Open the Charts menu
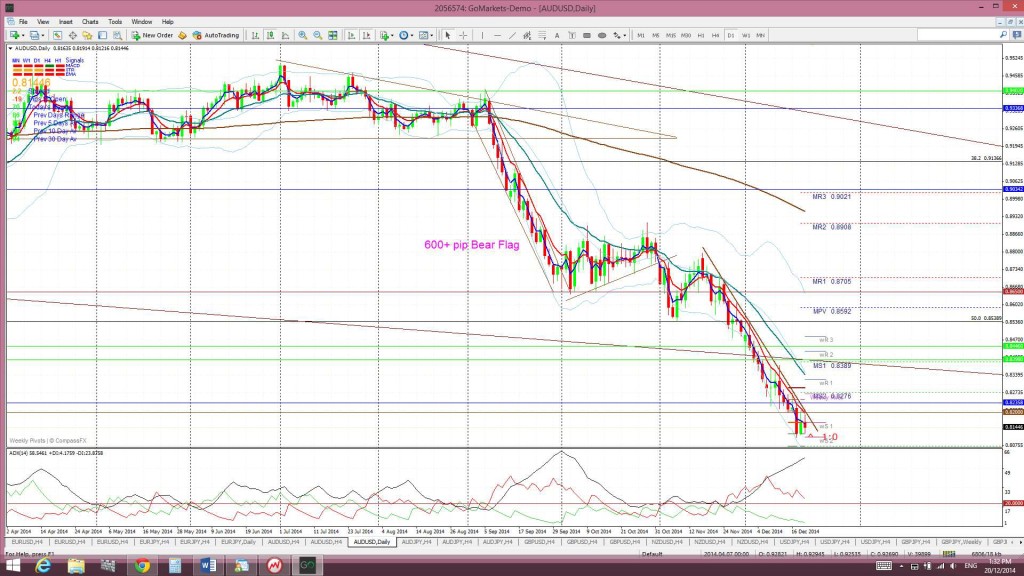This screenshot has width=1024, height=576. (90, 22)
